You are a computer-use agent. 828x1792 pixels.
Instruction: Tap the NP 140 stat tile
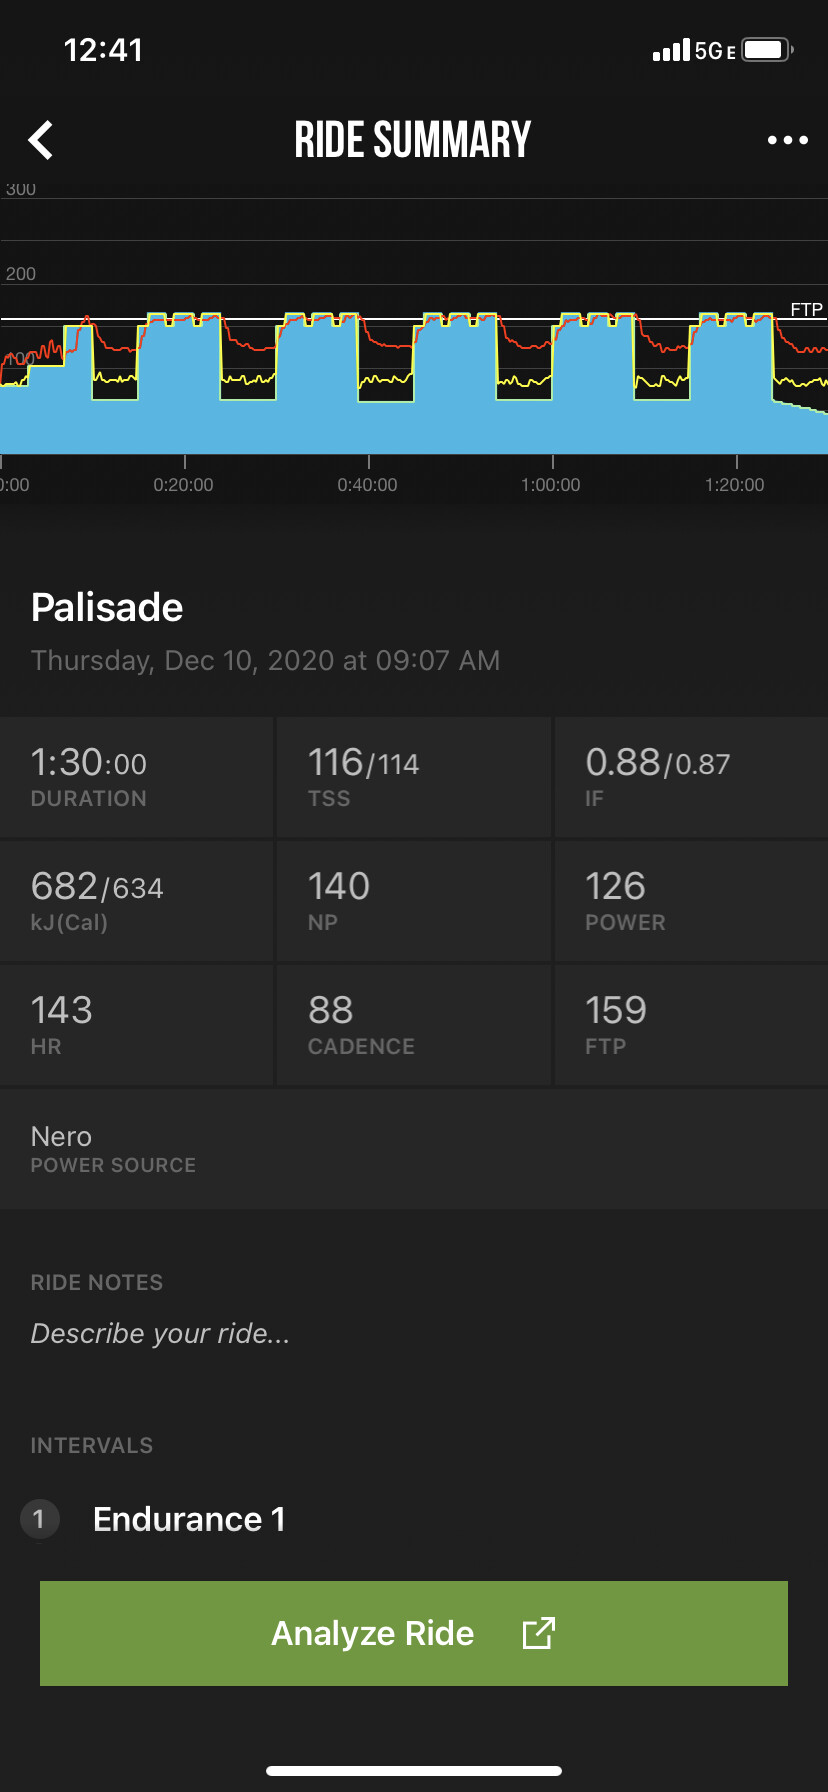tap(413, 901)
